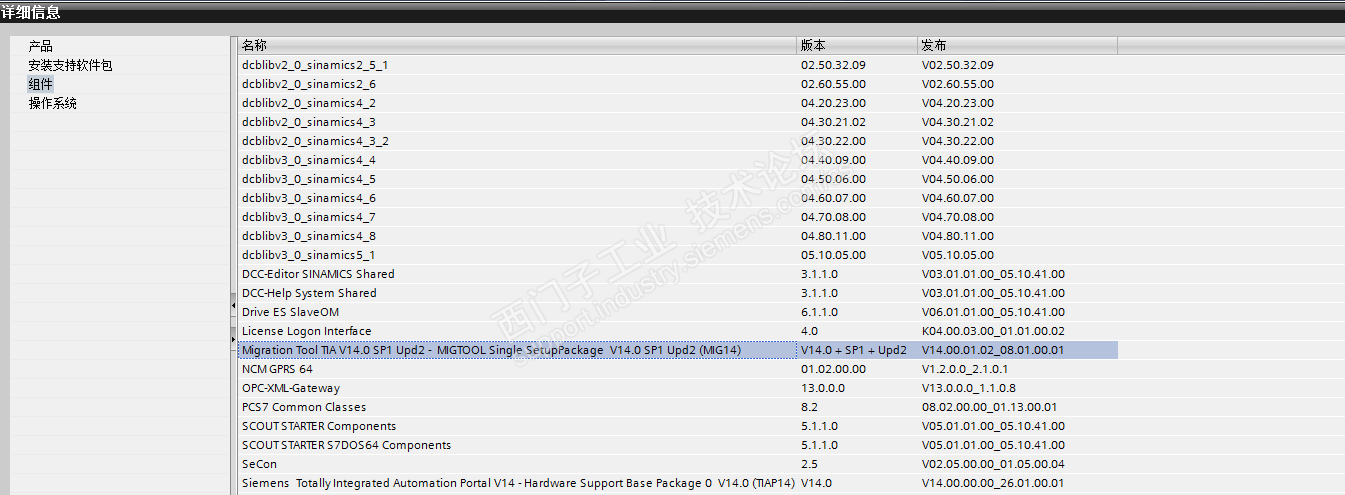Screen dimensions: 1345x495
Task: Select row dcblibv2_0_sinamics4_3_2
Action: 678,141
